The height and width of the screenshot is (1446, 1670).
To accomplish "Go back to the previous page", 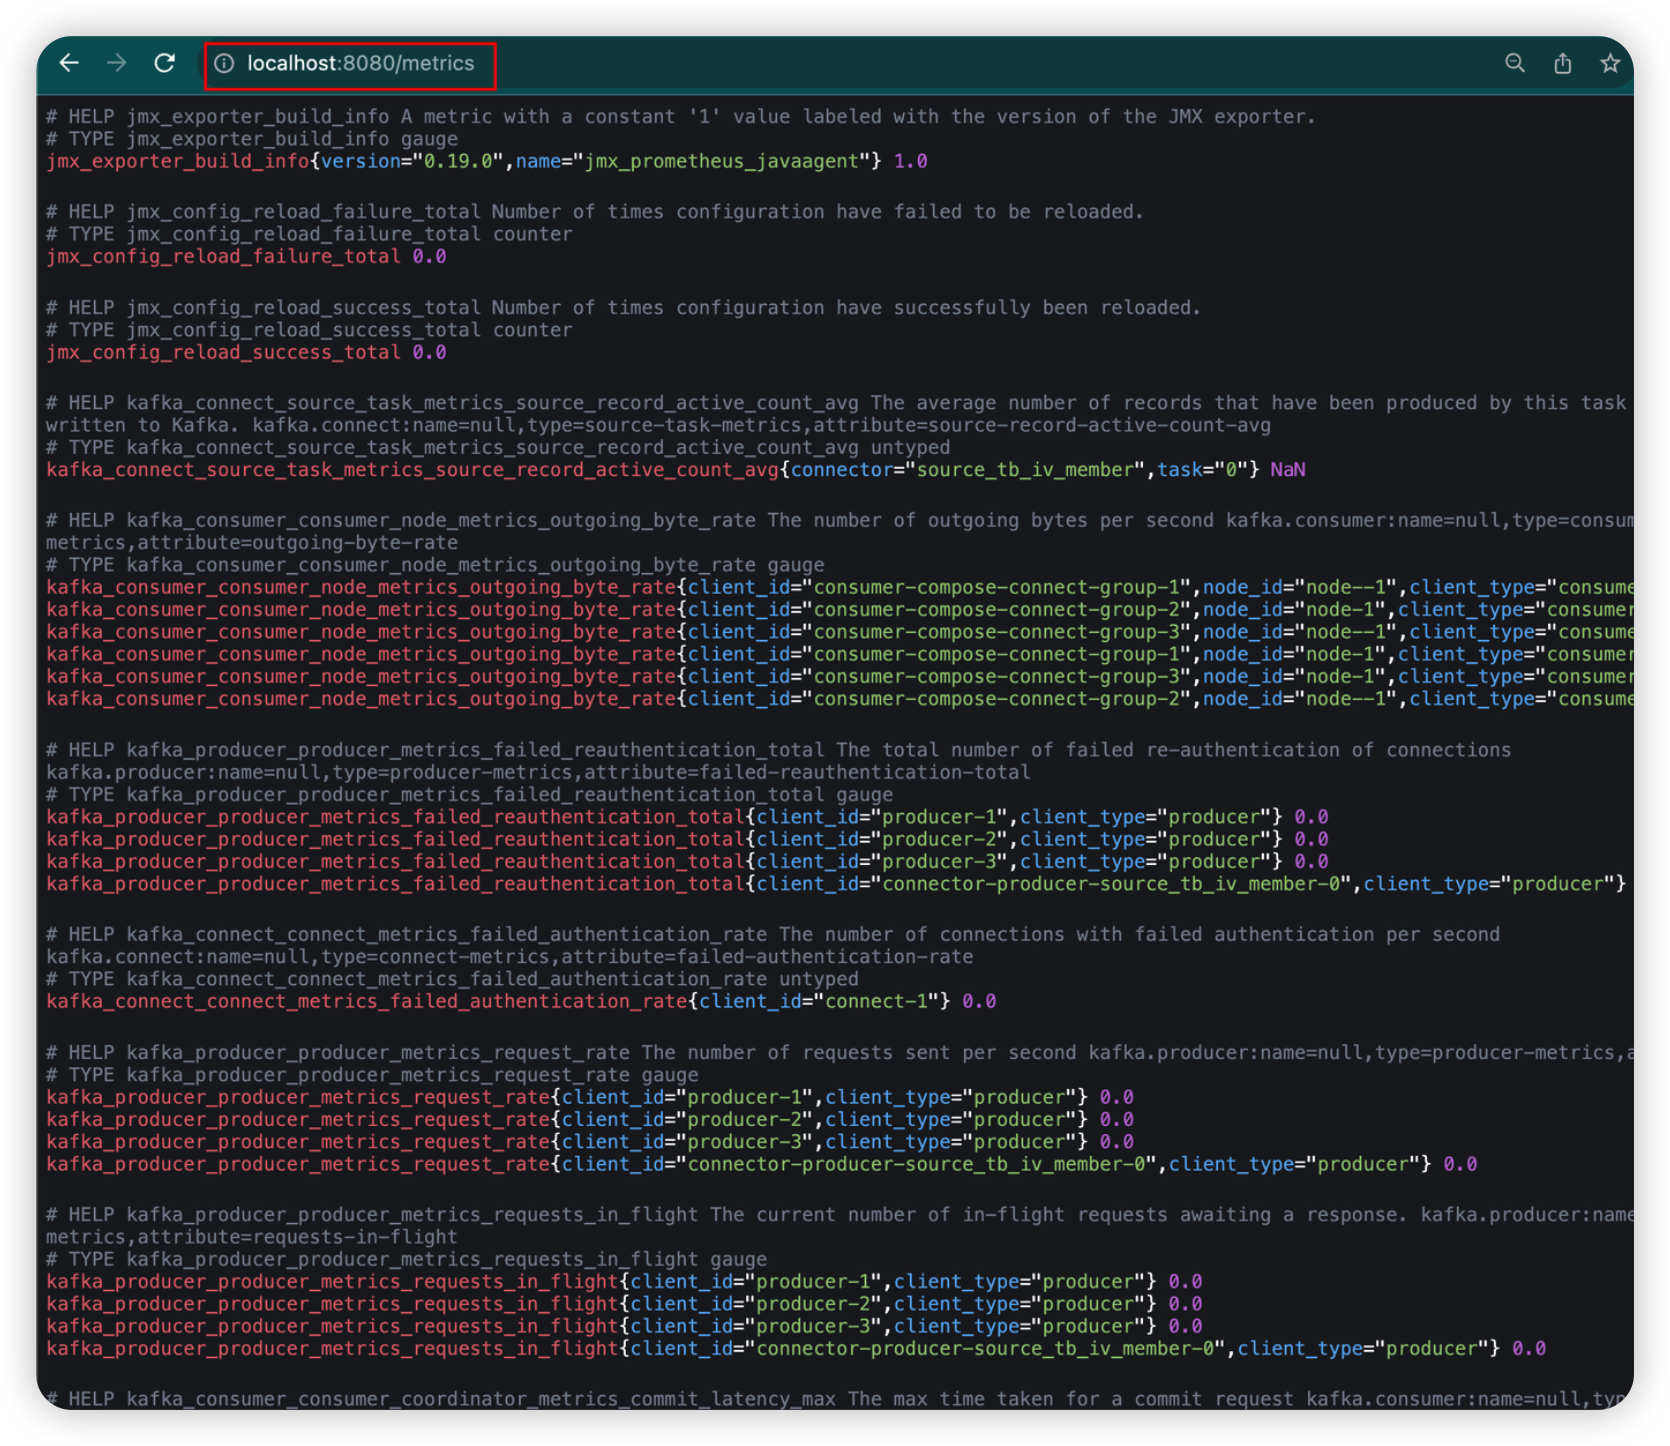I will click(69, 63).
